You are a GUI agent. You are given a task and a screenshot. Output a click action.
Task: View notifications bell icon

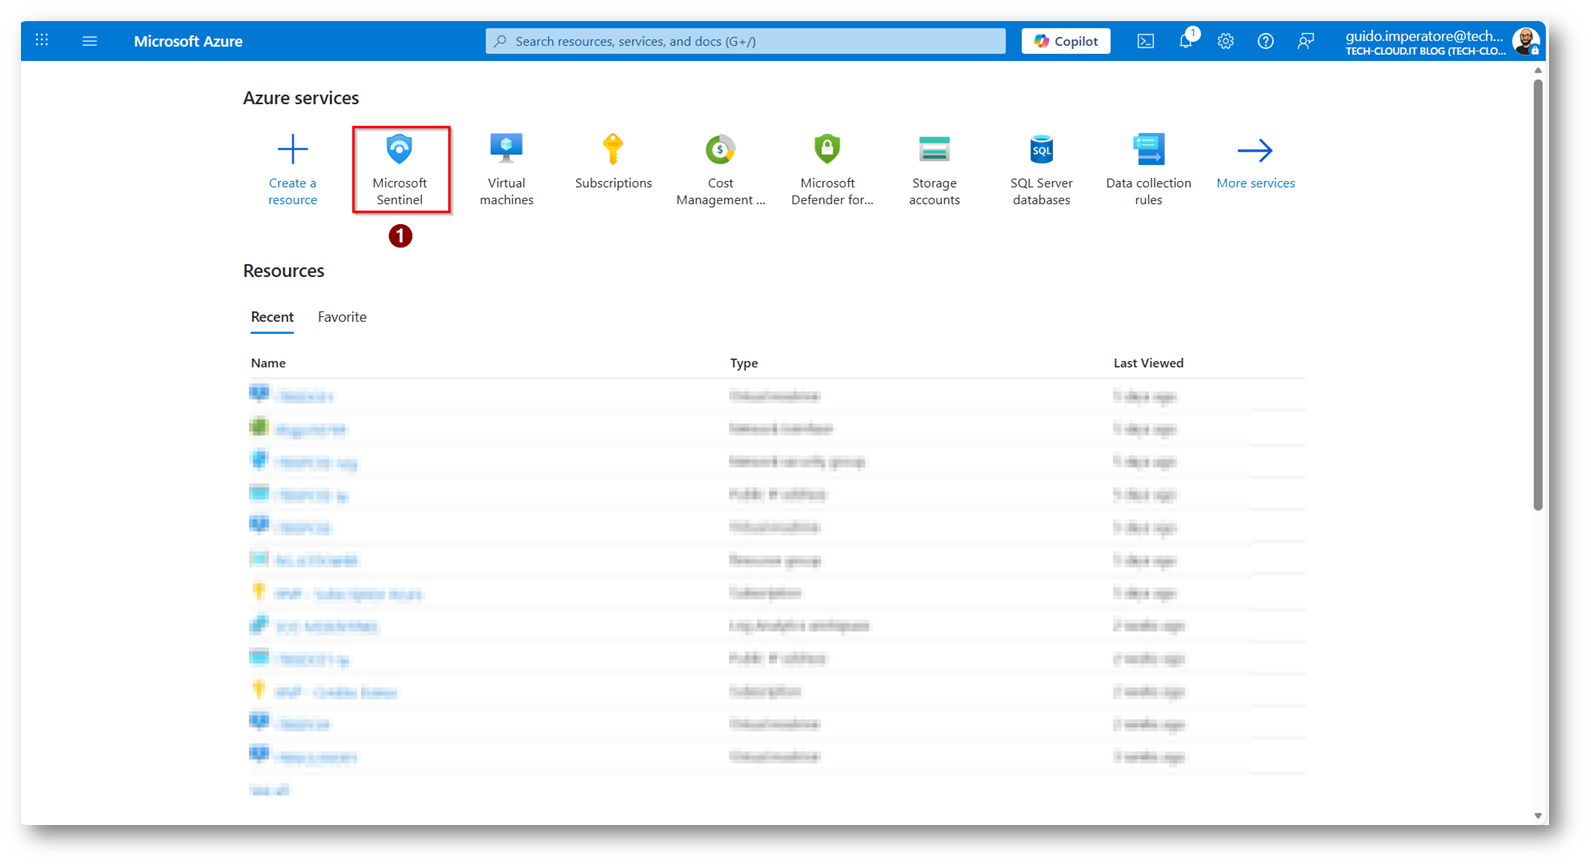(1186, 41)
